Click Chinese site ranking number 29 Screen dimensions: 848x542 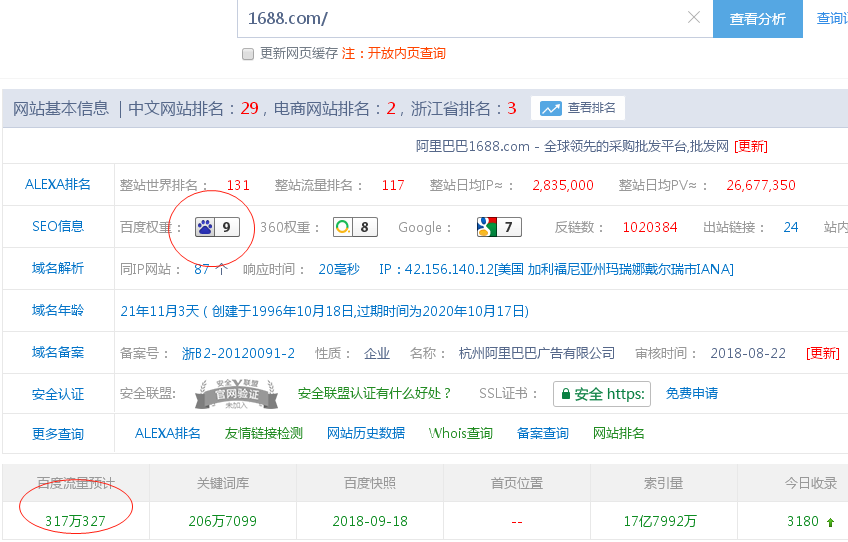249,108
